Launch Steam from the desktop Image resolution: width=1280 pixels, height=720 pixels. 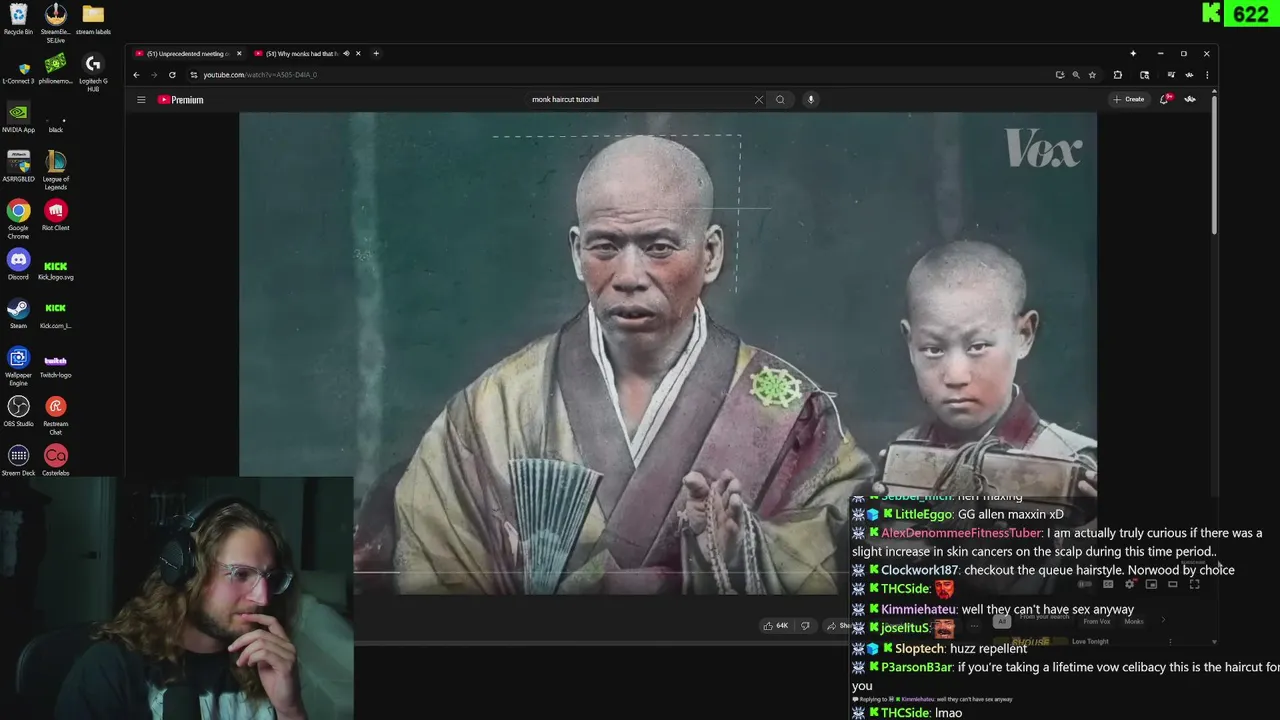tap(18, 313)
